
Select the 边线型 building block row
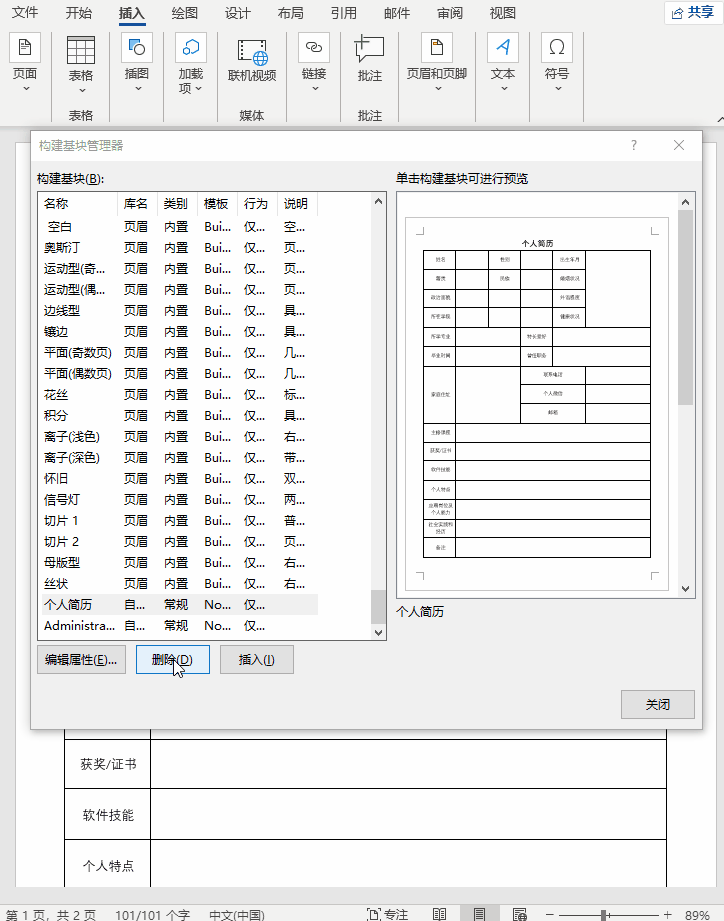coord(179,311)
